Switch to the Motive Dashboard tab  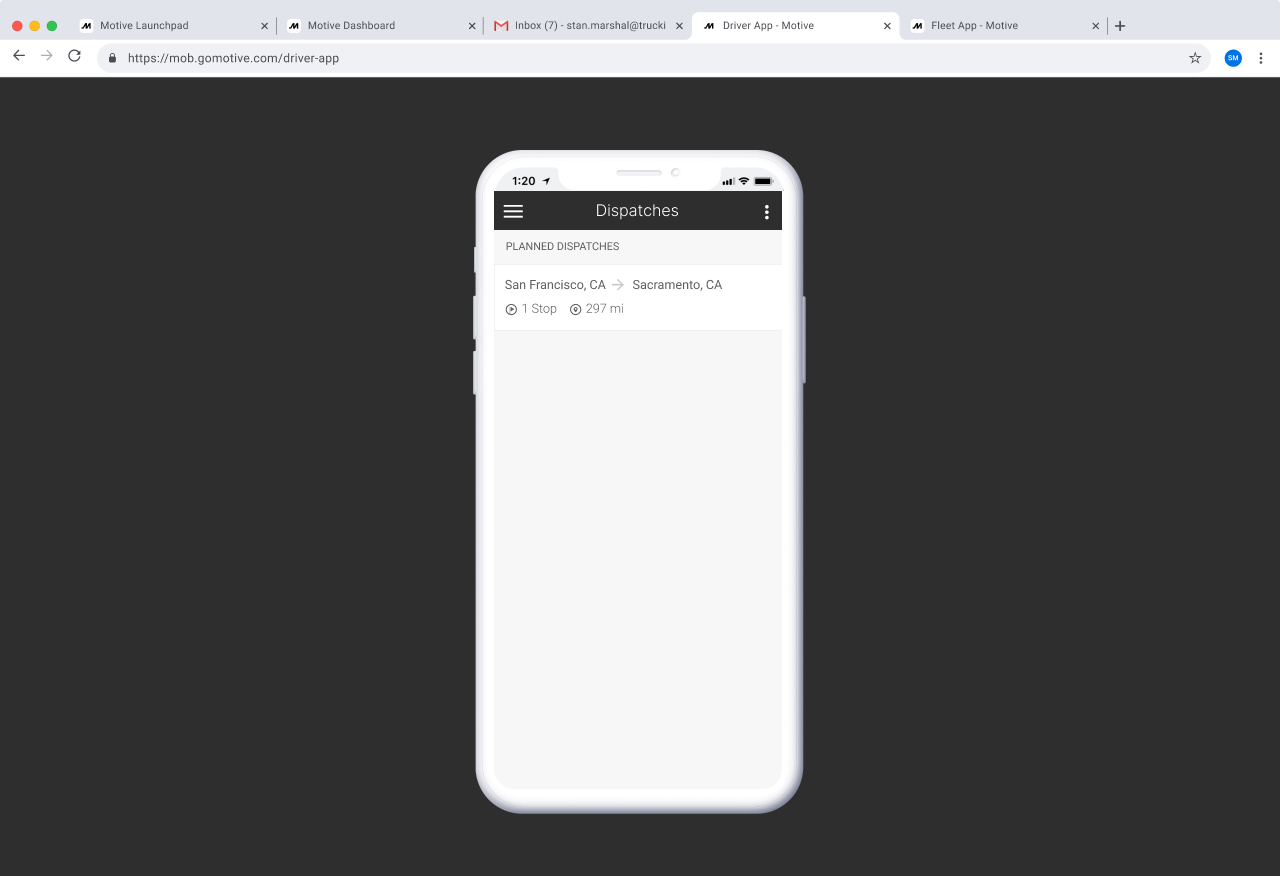370,25
